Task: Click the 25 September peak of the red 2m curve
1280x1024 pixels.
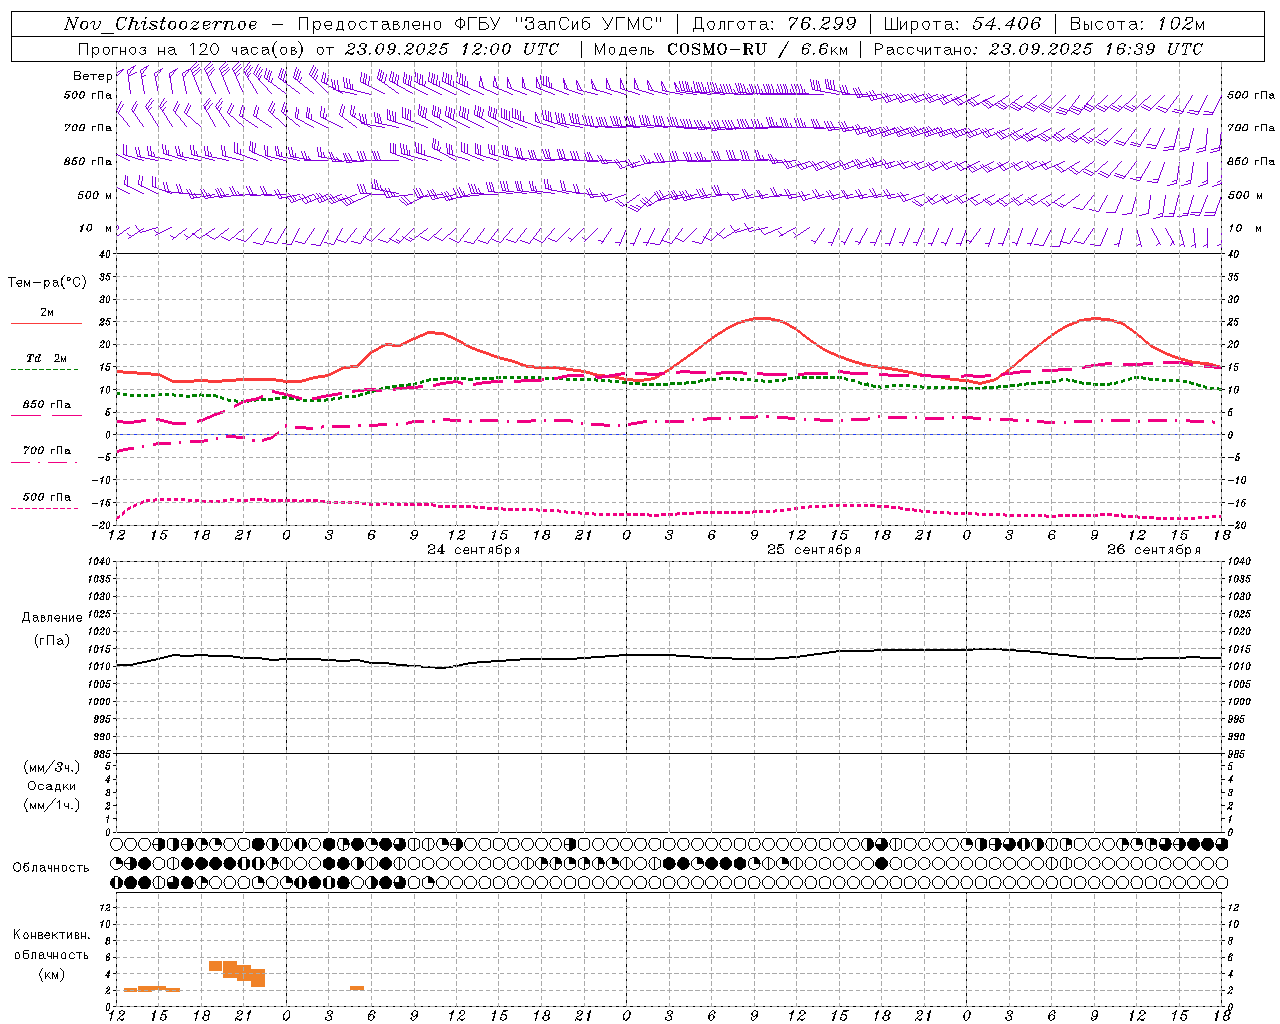Action: click(762, 318)
